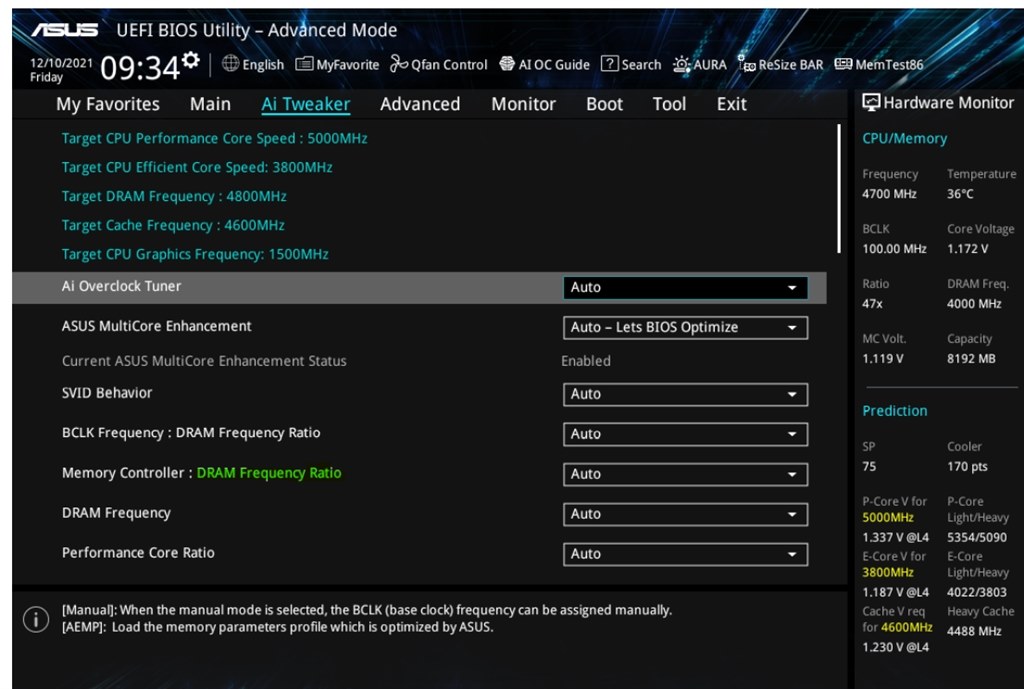Click the Search question-mark icon
This screenshot has height=689, width=1024.
(609, 63)
